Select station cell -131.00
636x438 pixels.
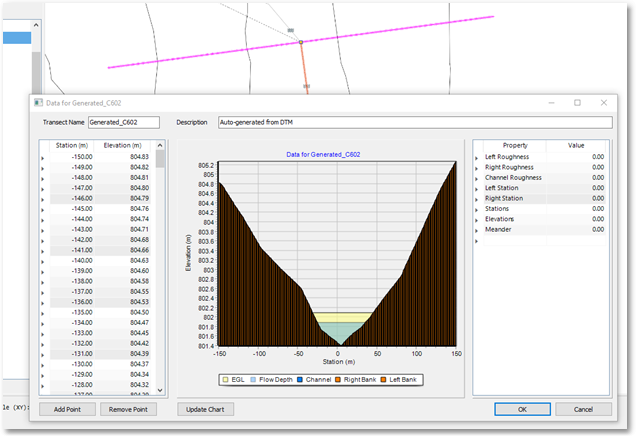tap(72, 354)
